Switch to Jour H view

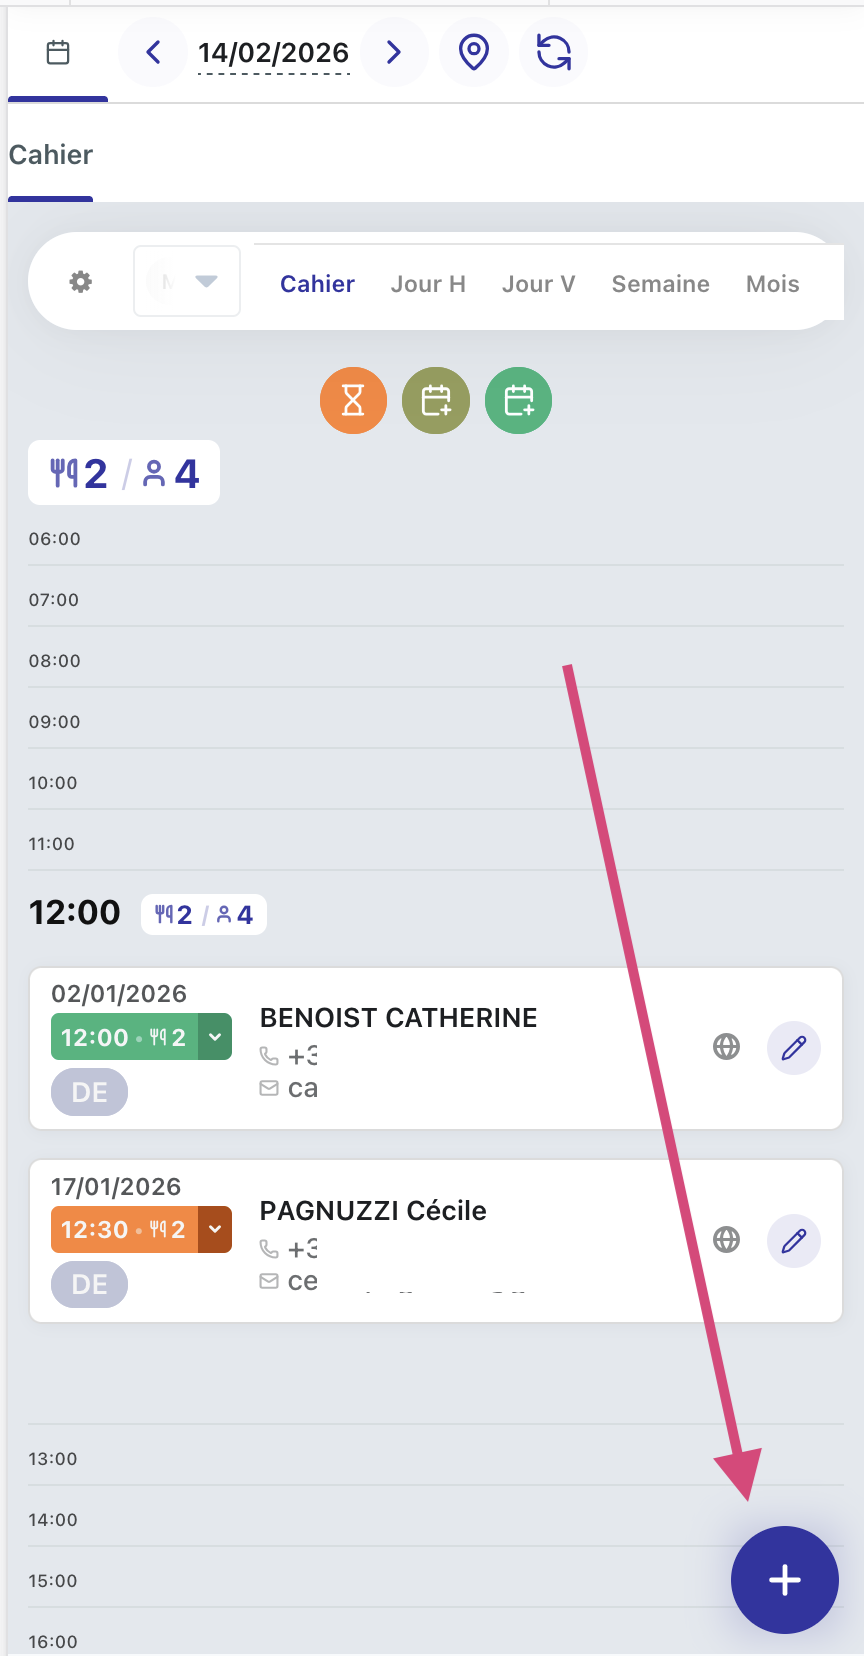tap(428, 284)
